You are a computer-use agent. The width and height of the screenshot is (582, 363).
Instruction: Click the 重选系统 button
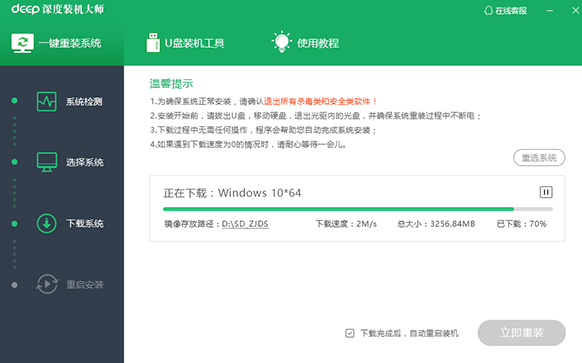[x=539, y=158]
